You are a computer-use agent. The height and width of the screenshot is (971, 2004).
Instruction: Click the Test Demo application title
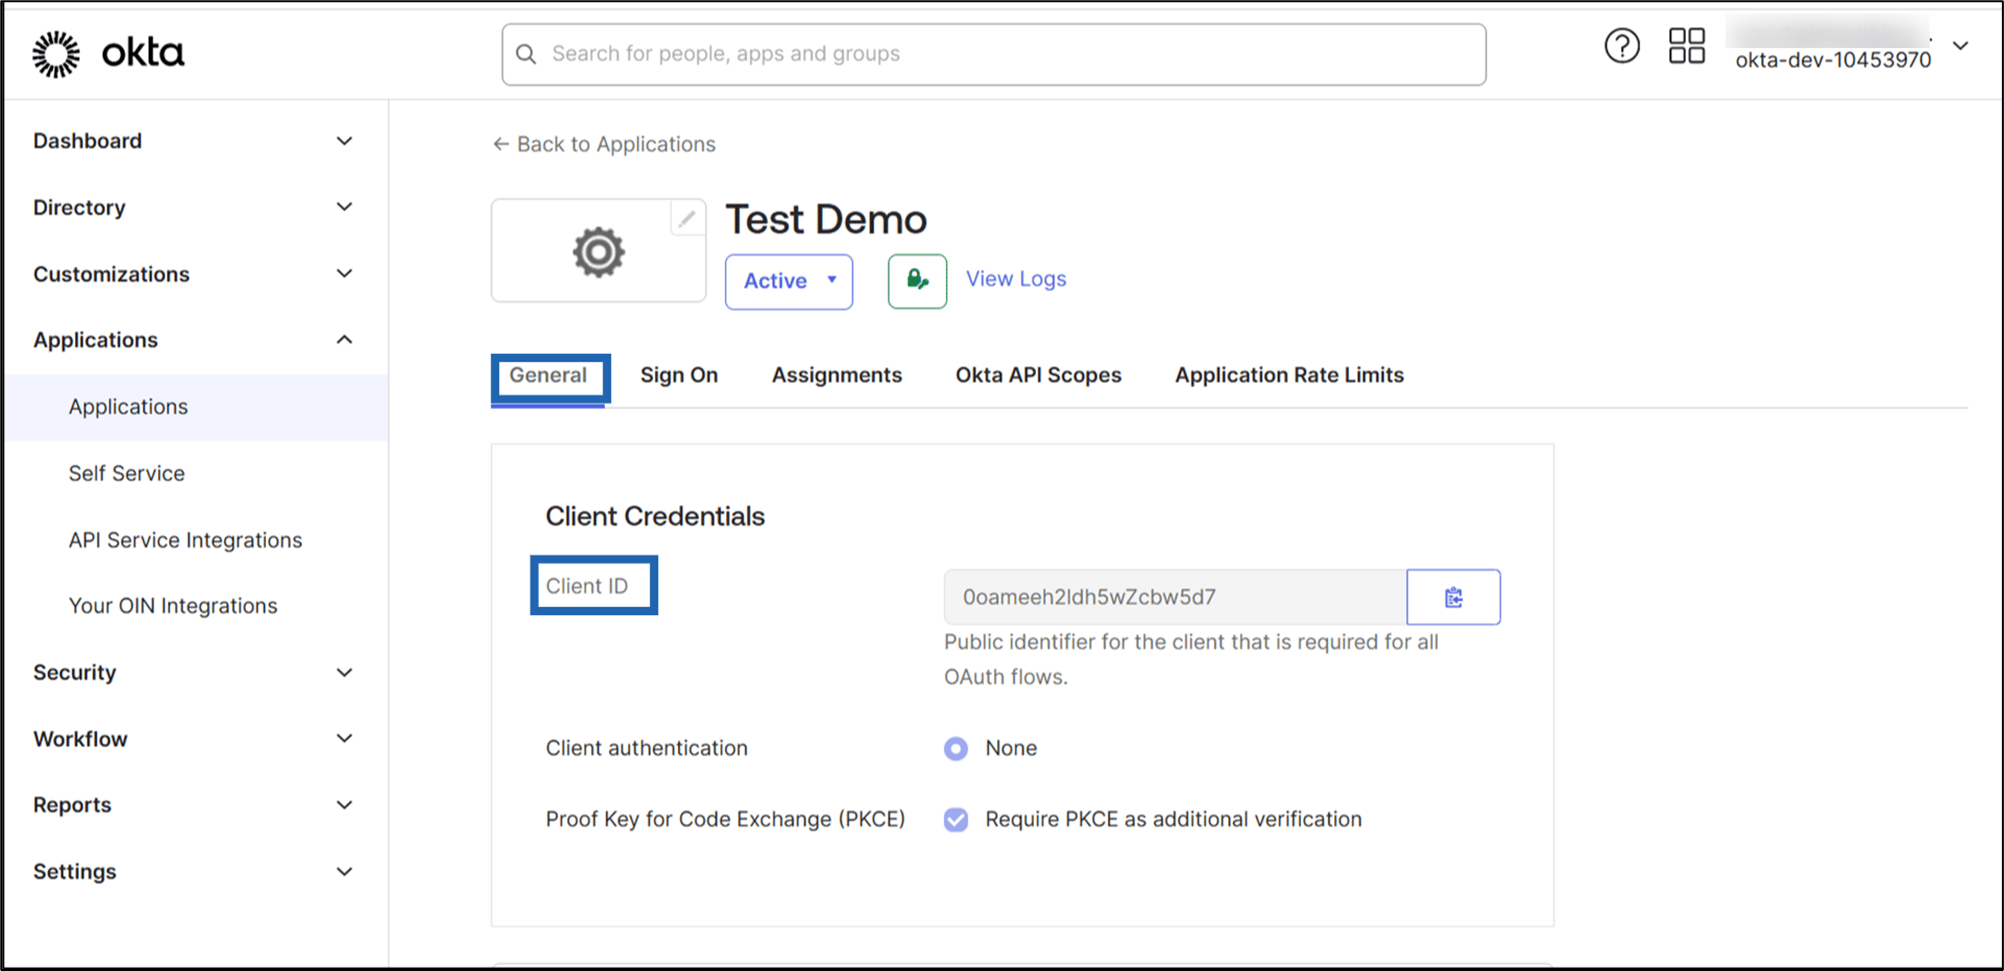pyautogui.click(x=826, y=220)
